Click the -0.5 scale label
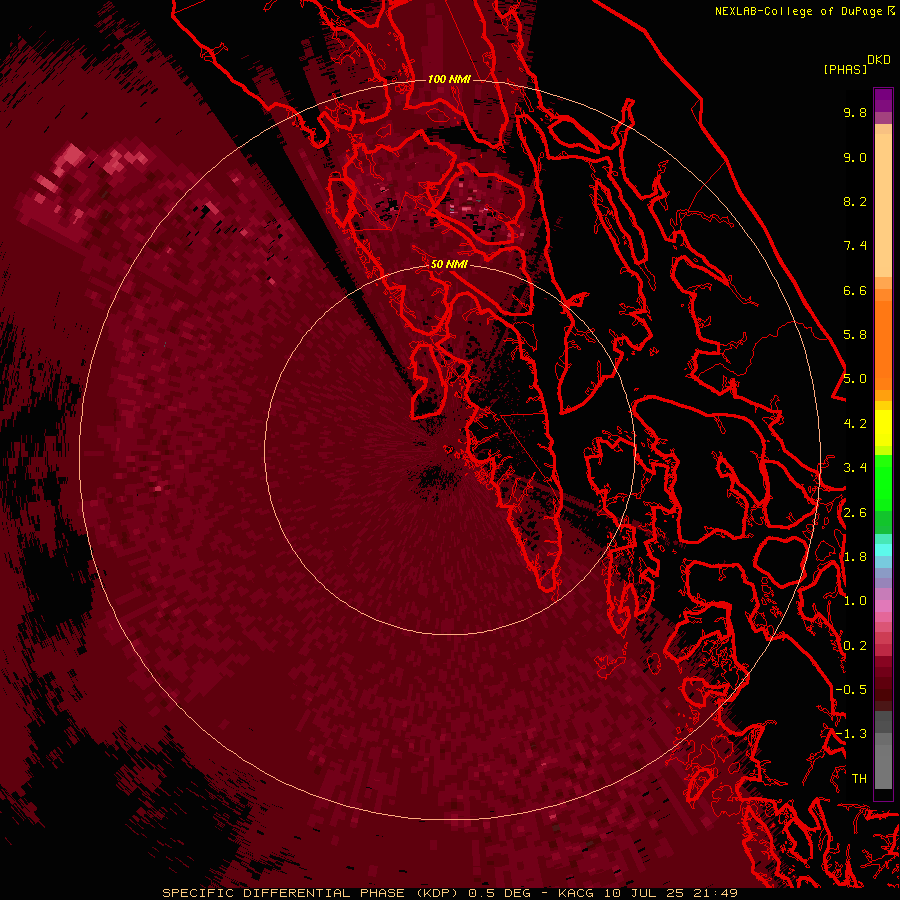 (x=851, y=690)
